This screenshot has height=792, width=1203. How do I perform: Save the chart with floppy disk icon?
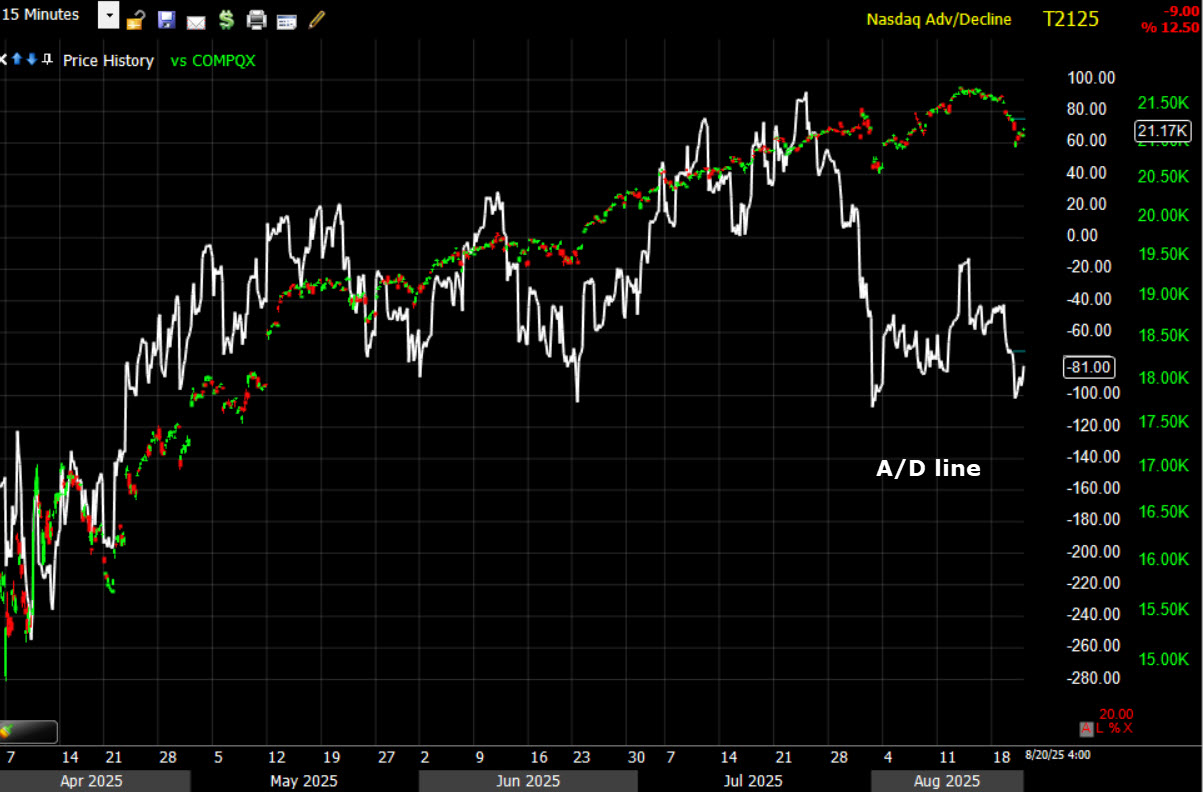(x=166, y=19)
